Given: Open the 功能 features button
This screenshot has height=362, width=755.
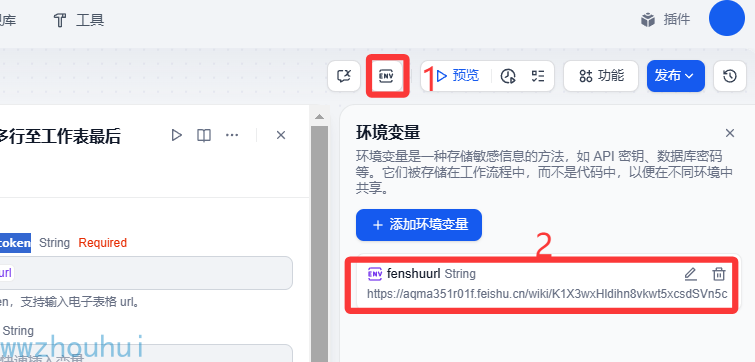Looking at the screenshot, I should tap(601, 76).
